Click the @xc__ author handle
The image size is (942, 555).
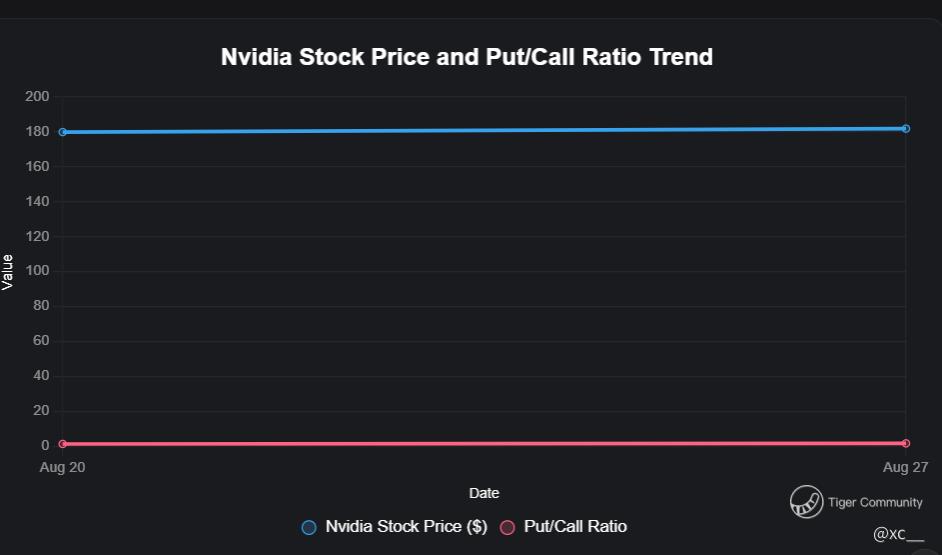(898, 534)
